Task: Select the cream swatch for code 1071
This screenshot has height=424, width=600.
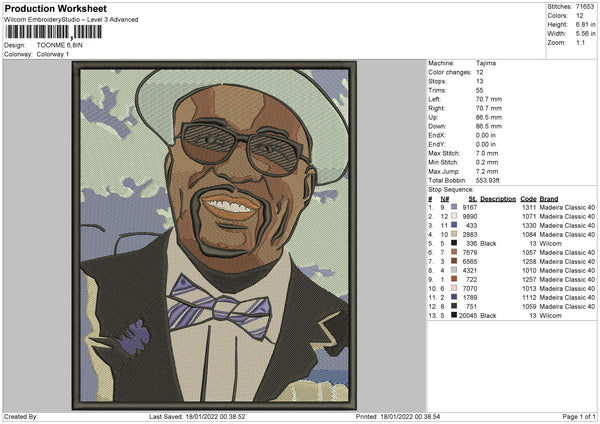Action: point(454,216)
